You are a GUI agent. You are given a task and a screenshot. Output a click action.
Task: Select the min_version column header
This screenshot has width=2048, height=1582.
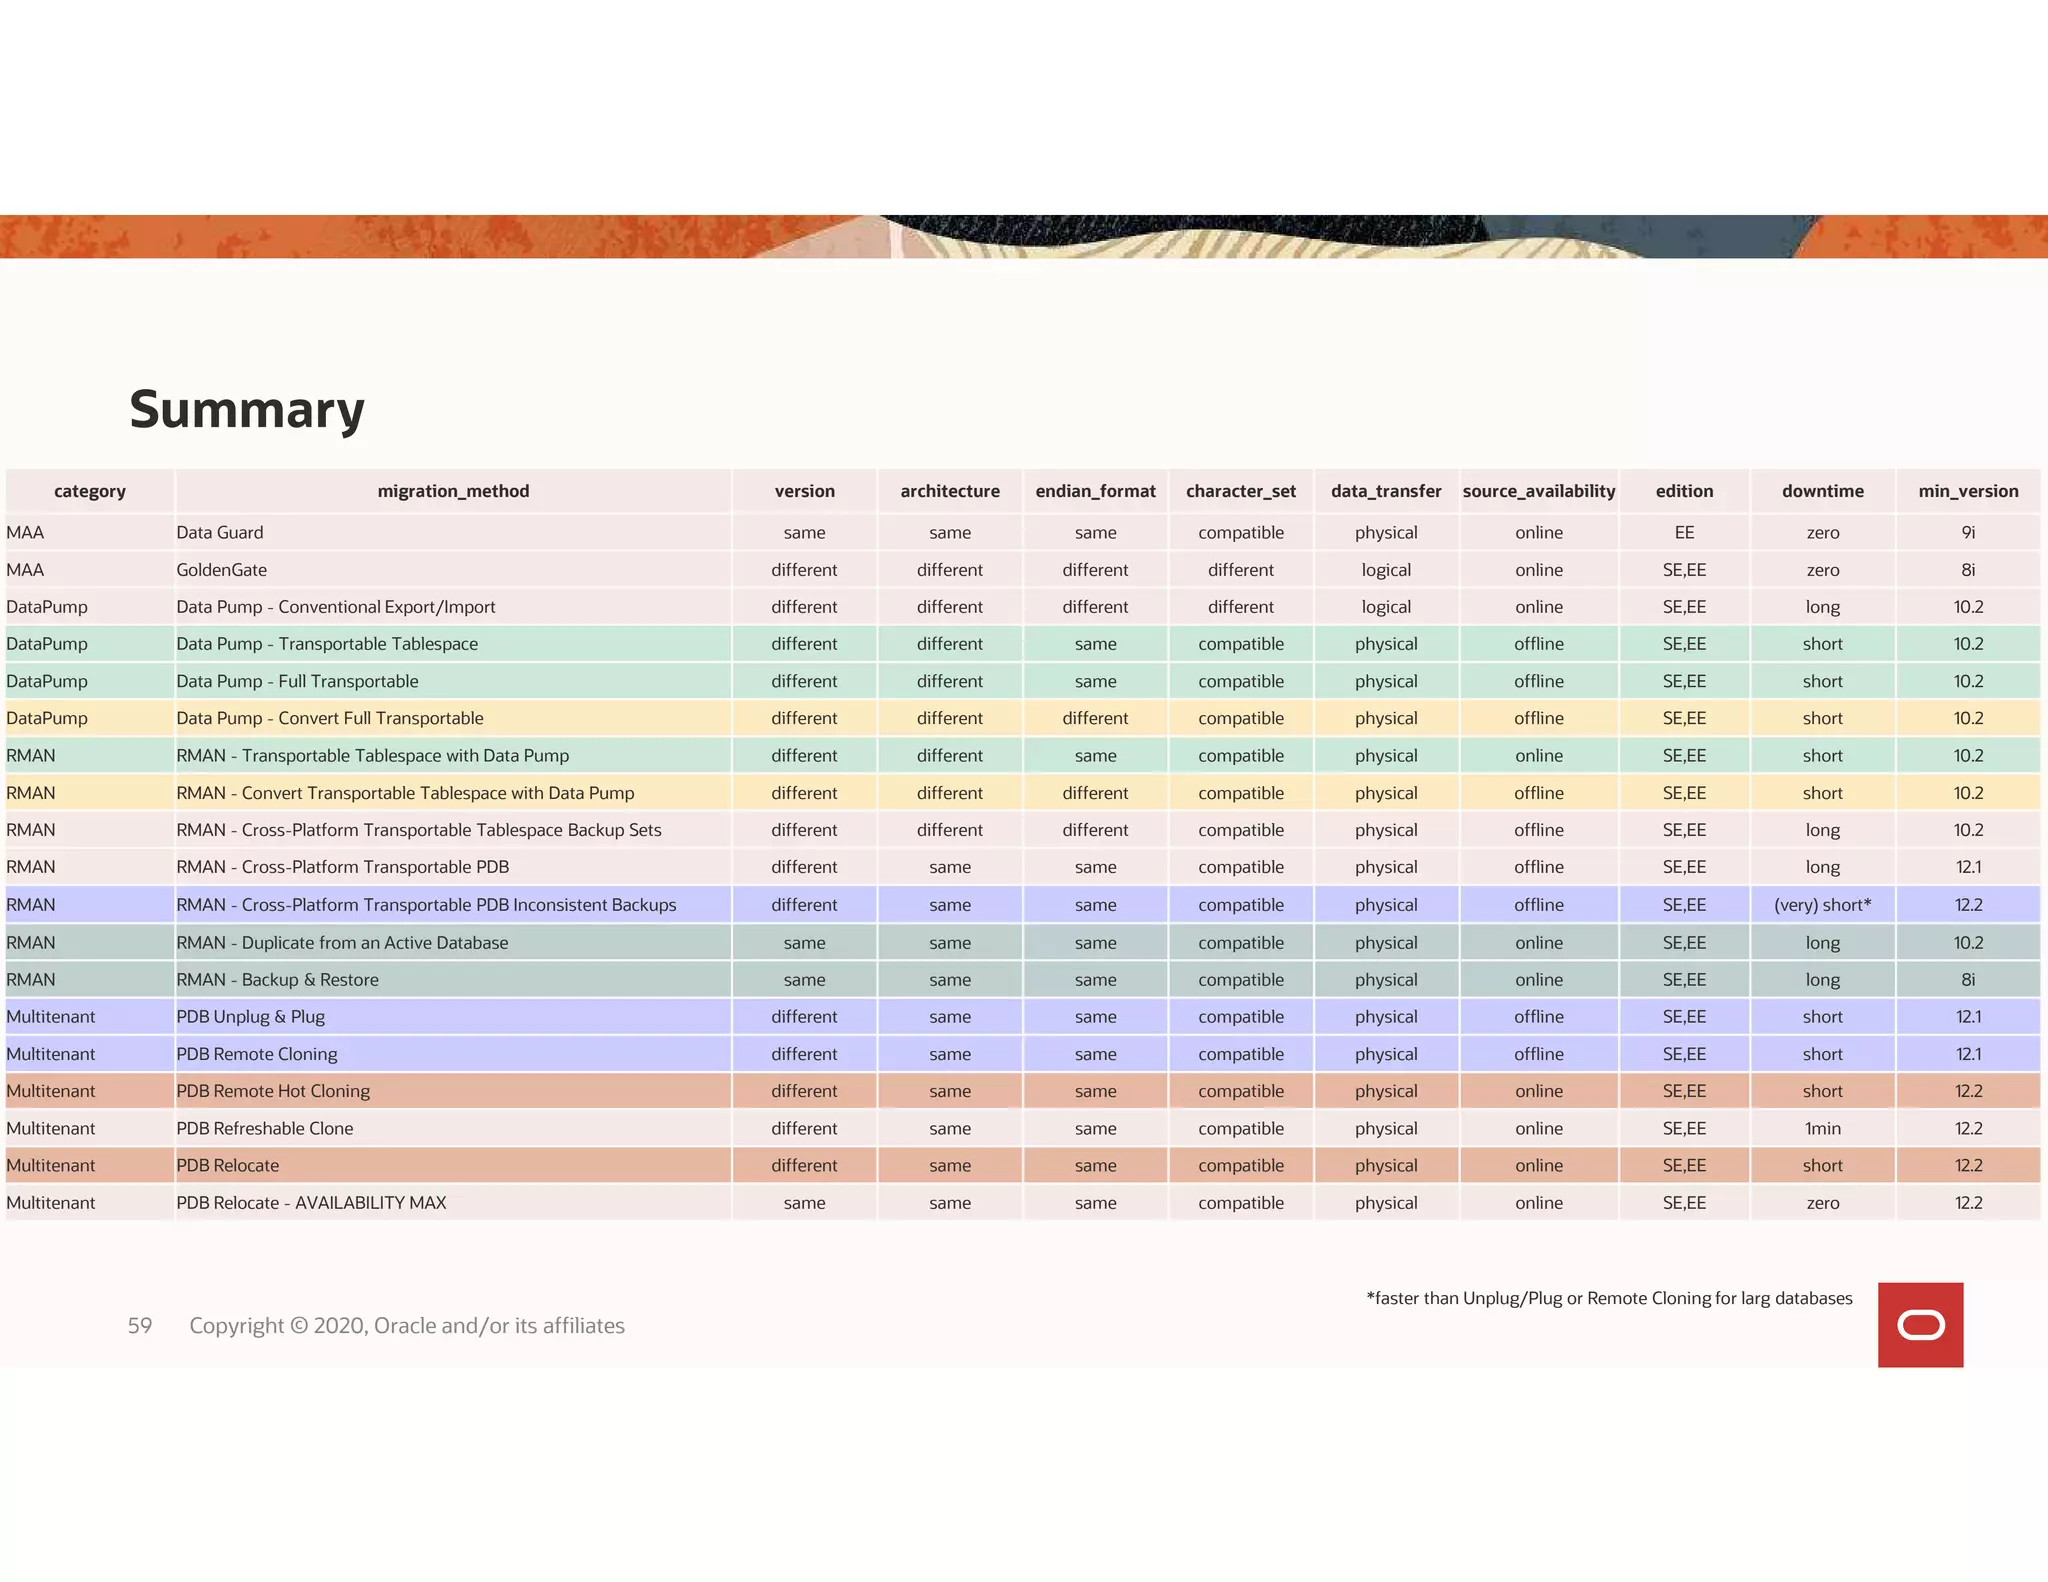1967,491
